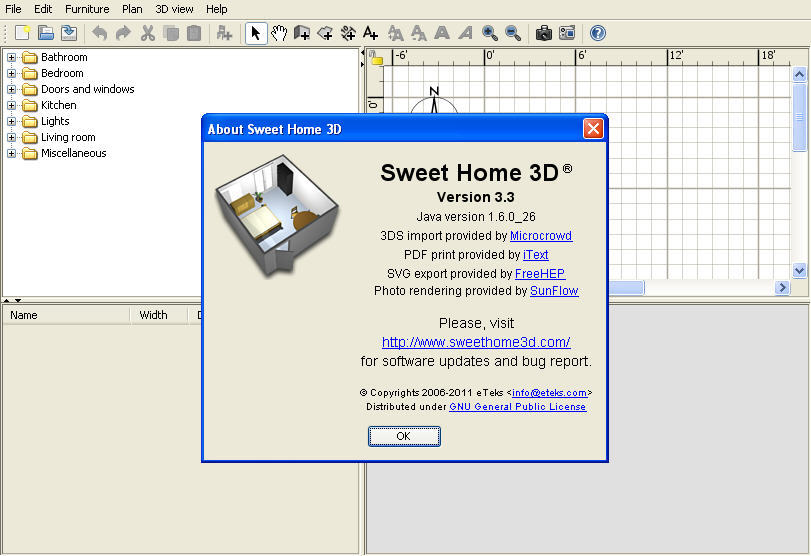Screen dimensions: 811x556
Task: Open the Edit menu
Action: point(43,9)
